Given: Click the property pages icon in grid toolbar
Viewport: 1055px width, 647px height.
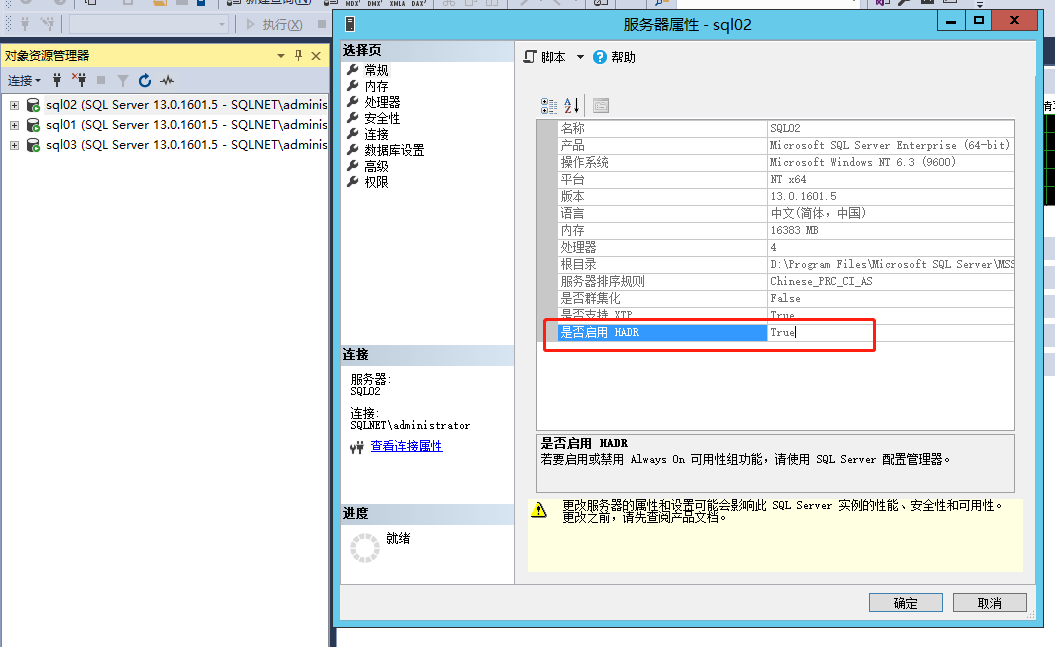Looking at the screenshot, I should coord(601,106).
